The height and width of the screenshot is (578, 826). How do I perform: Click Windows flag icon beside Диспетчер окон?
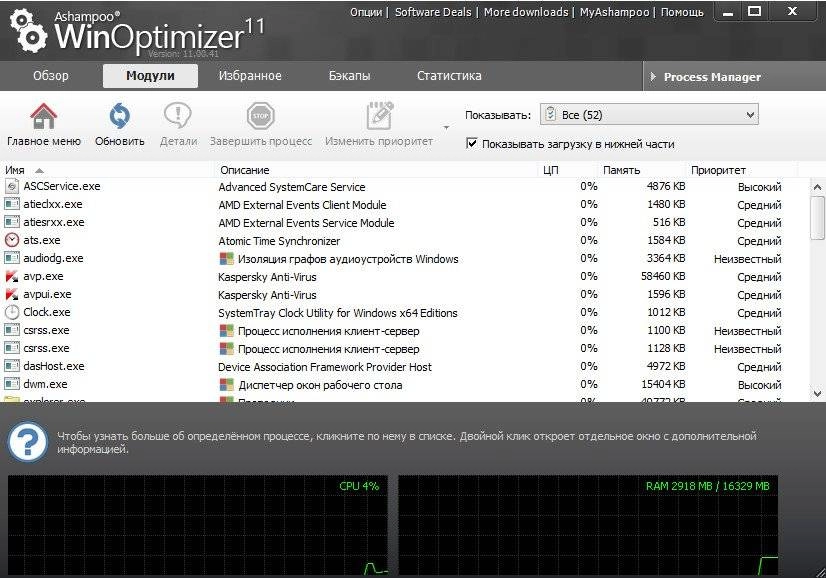pyautogui.click(x=227, y=385)
